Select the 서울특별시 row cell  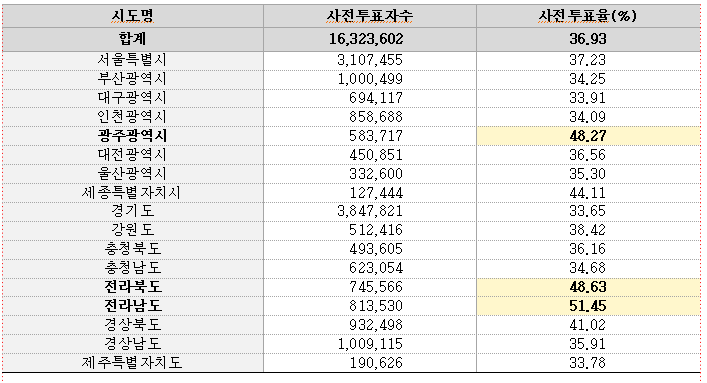point(133,60)
